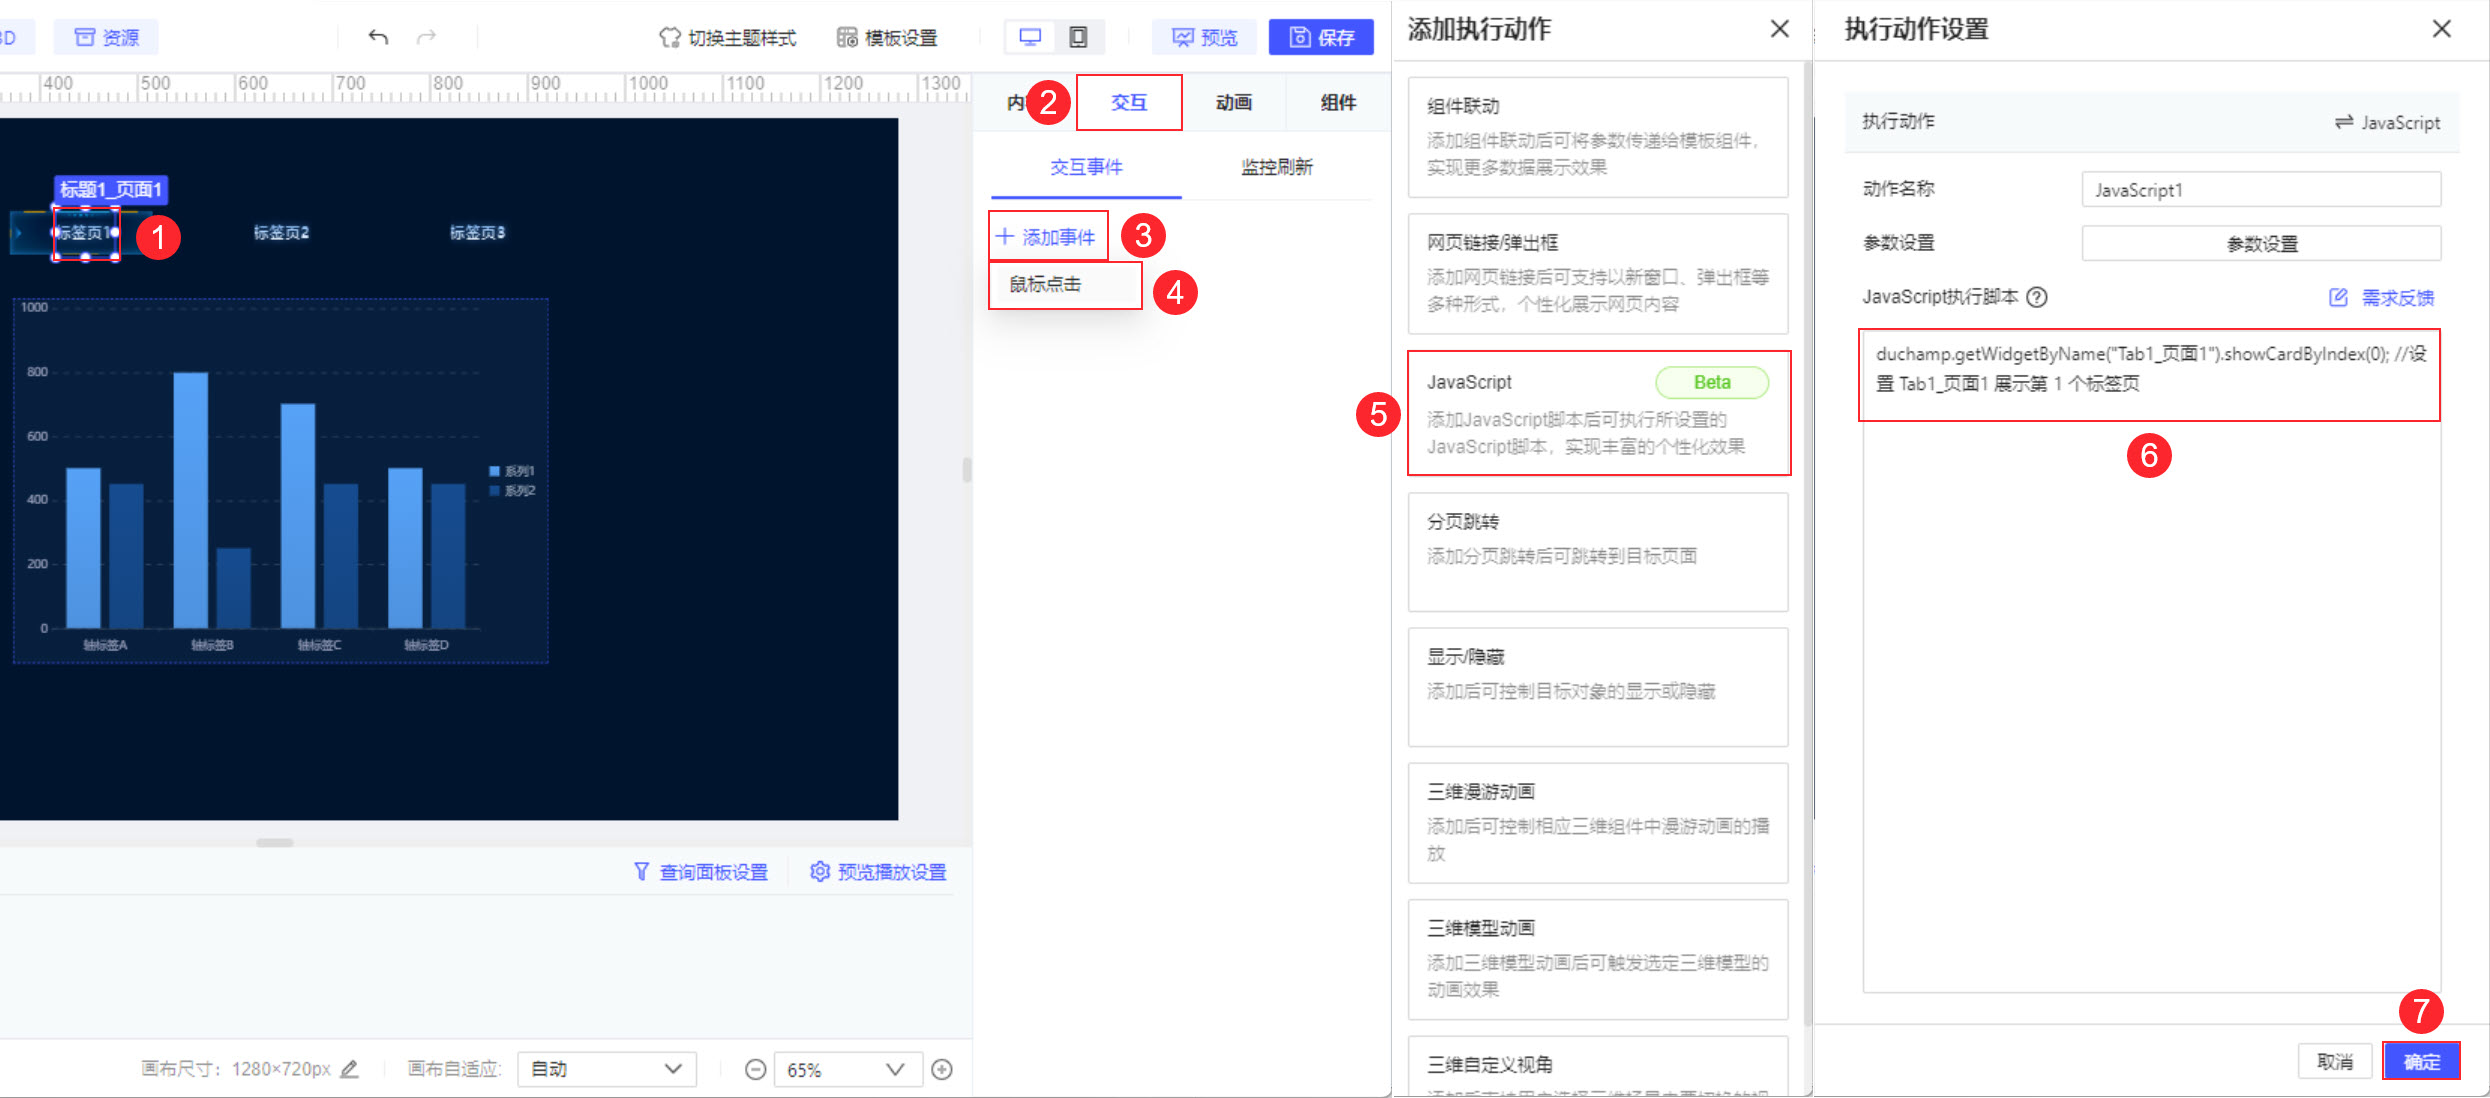The image size is (2490, 1098).
Task: Toggle the JavaScript action type switcher
Action: pos(2387,122)
